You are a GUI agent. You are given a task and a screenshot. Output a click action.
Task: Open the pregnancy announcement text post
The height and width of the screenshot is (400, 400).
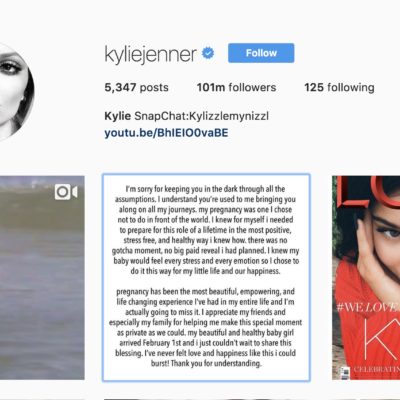206,277
